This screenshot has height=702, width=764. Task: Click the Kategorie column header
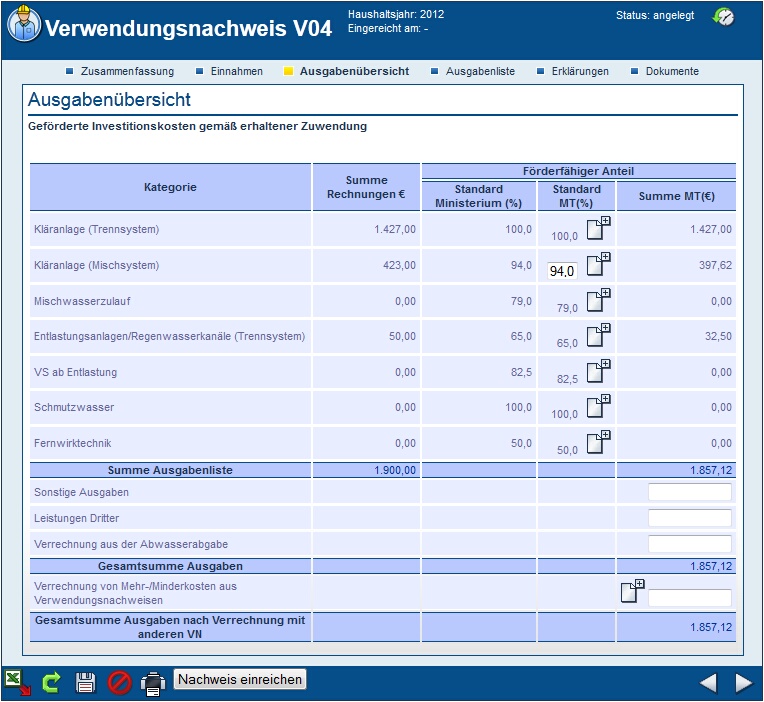click(x=170, y=187)
